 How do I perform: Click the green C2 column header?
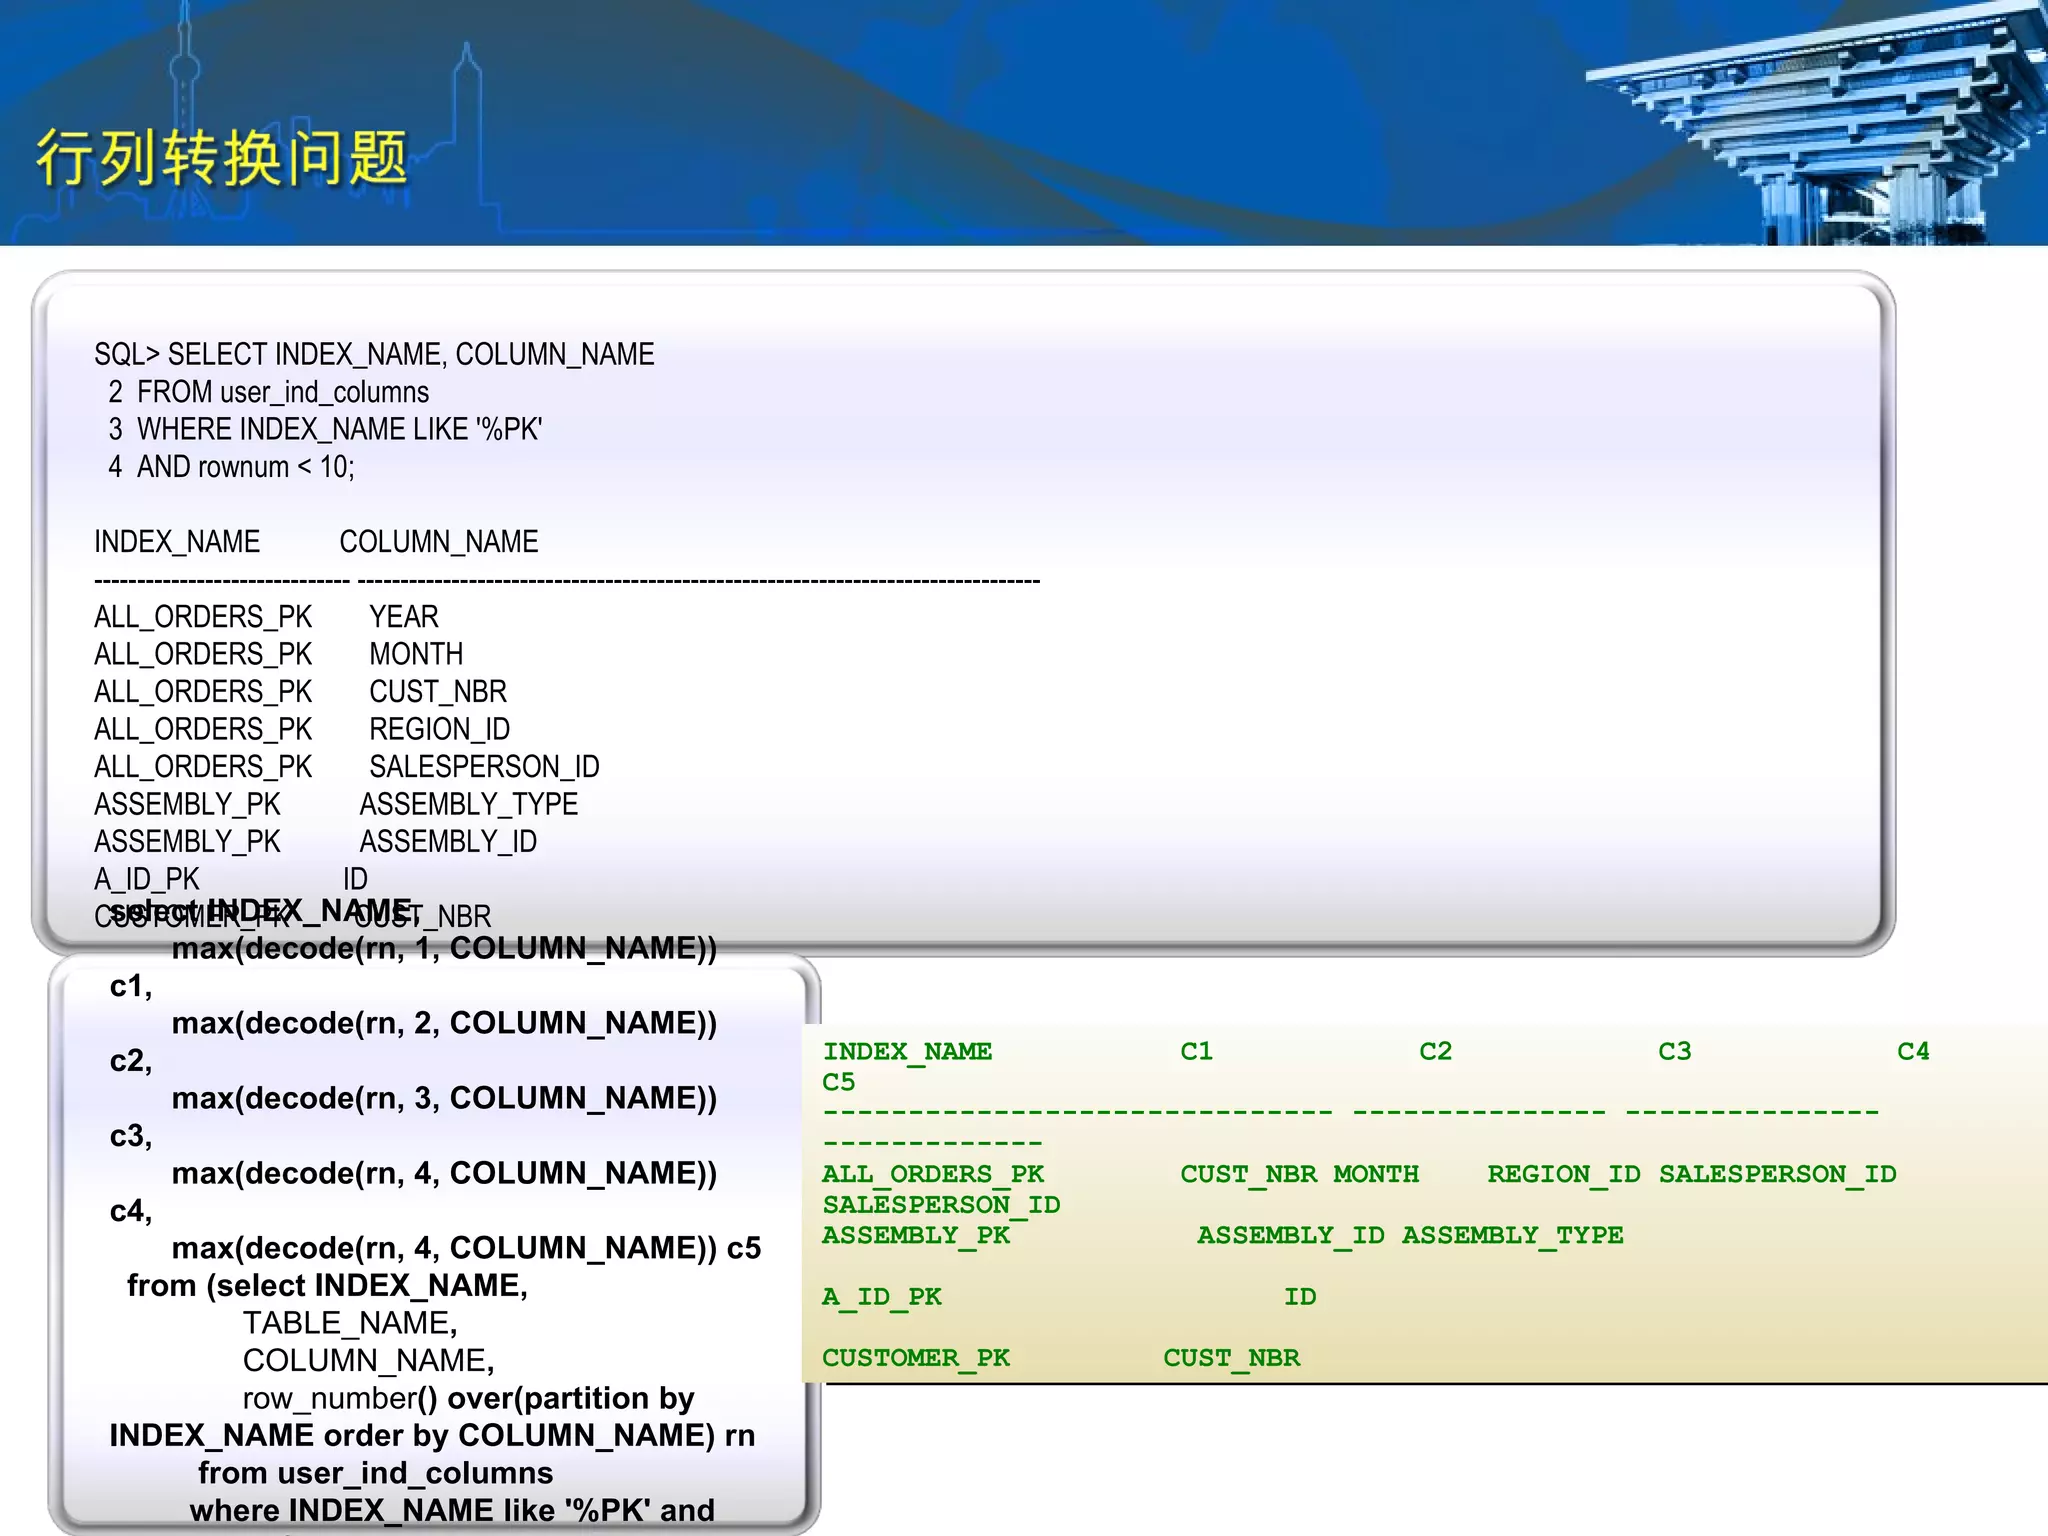click(x=1435, y=1051)
